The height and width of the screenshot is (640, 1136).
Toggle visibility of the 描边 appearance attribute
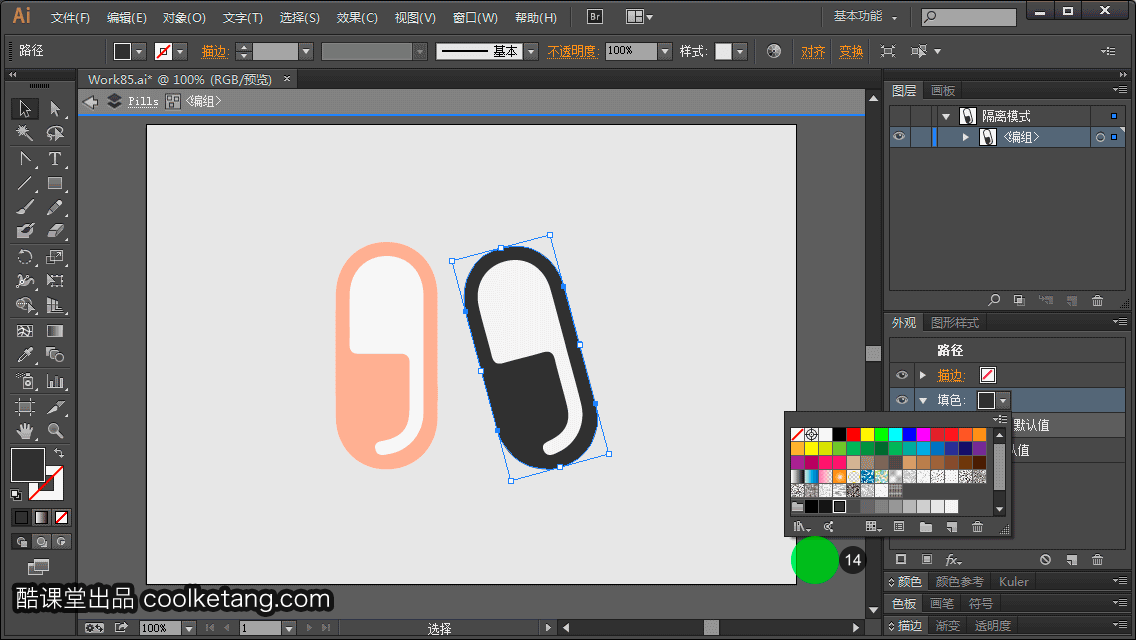pyautogui.click(x=902, y=375)
